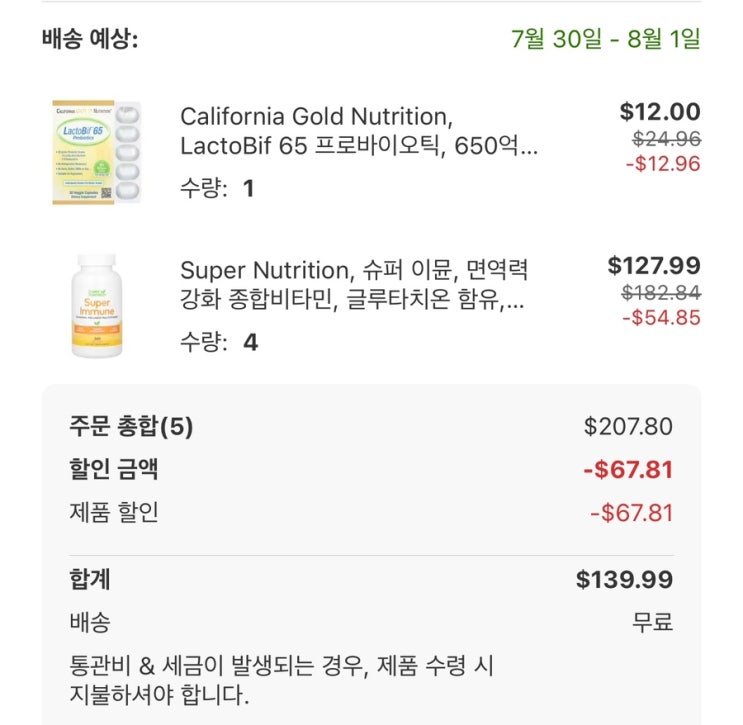This screenshot has width=743, height=725.
Task: Tap the 배송 예상 label
Action: point(90,39)
